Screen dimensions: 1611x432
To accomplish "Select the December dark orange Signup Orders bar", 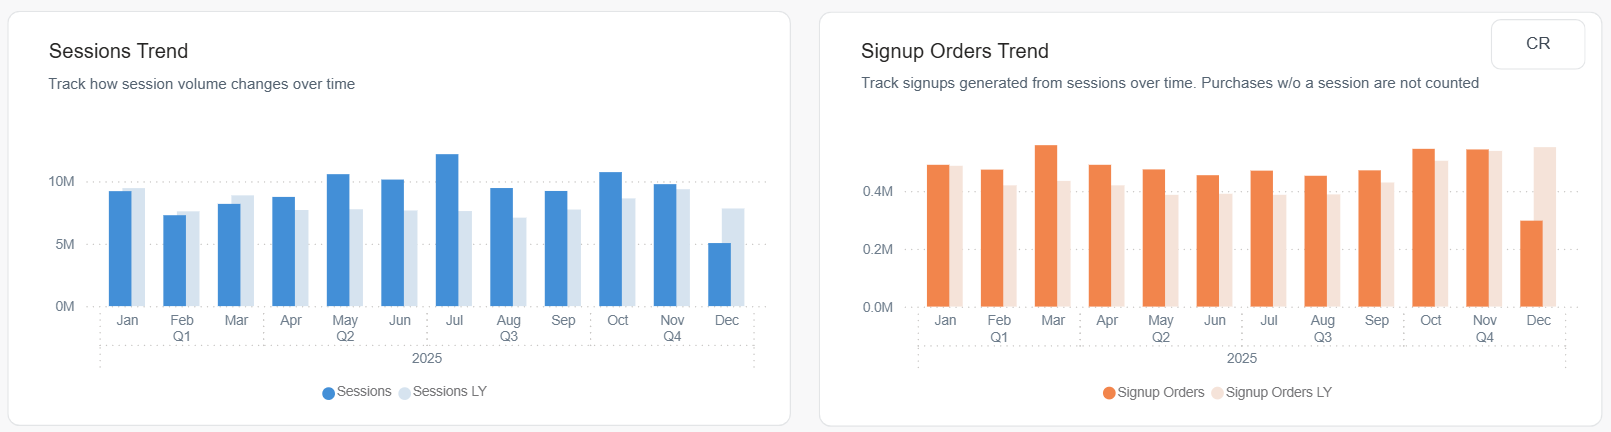I will pos(1531,263).
